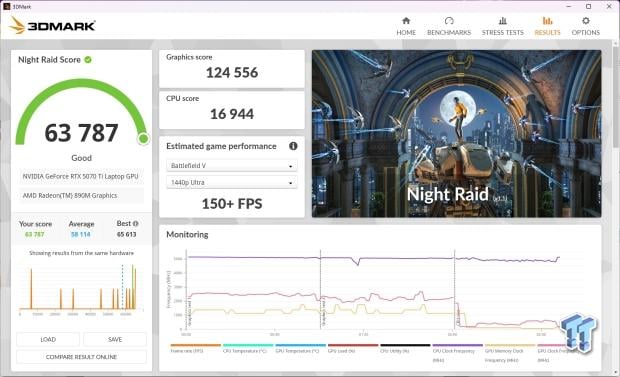This screenshot has height=377, width=620.
Task: Click the CPU score value 16 944
Action: tap(232, 114)
